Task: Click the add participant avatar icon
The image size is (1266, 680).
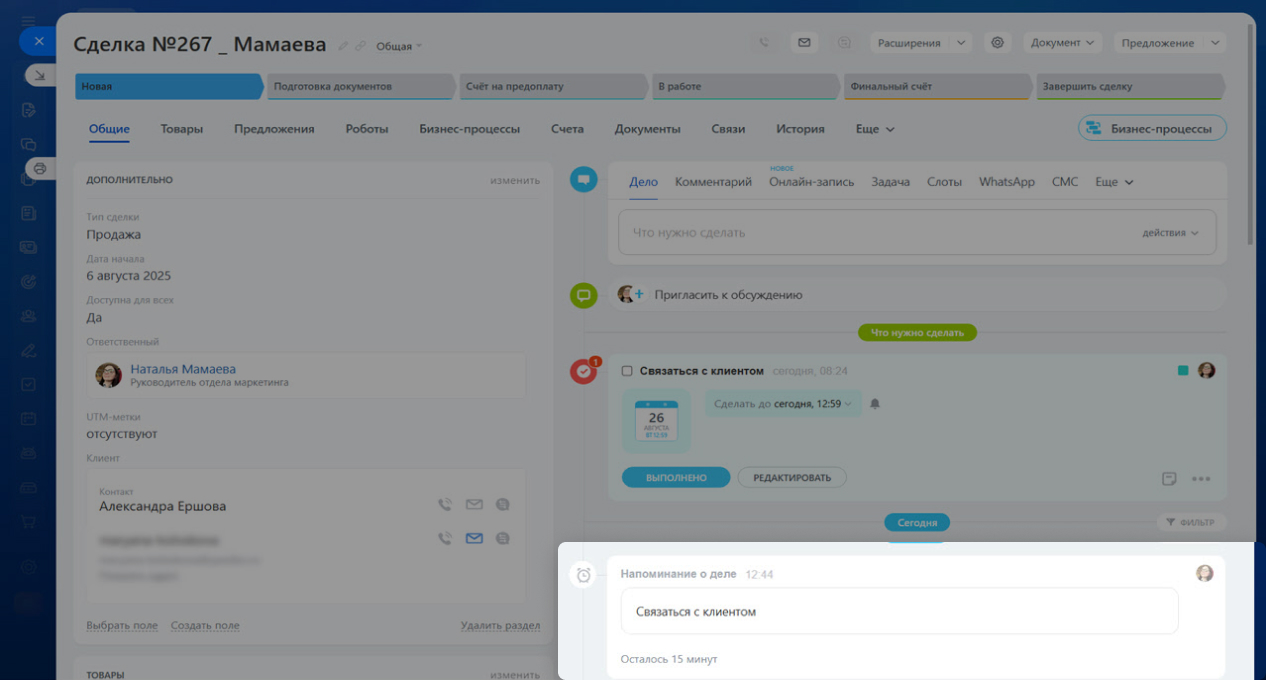Action: point(630,294)
